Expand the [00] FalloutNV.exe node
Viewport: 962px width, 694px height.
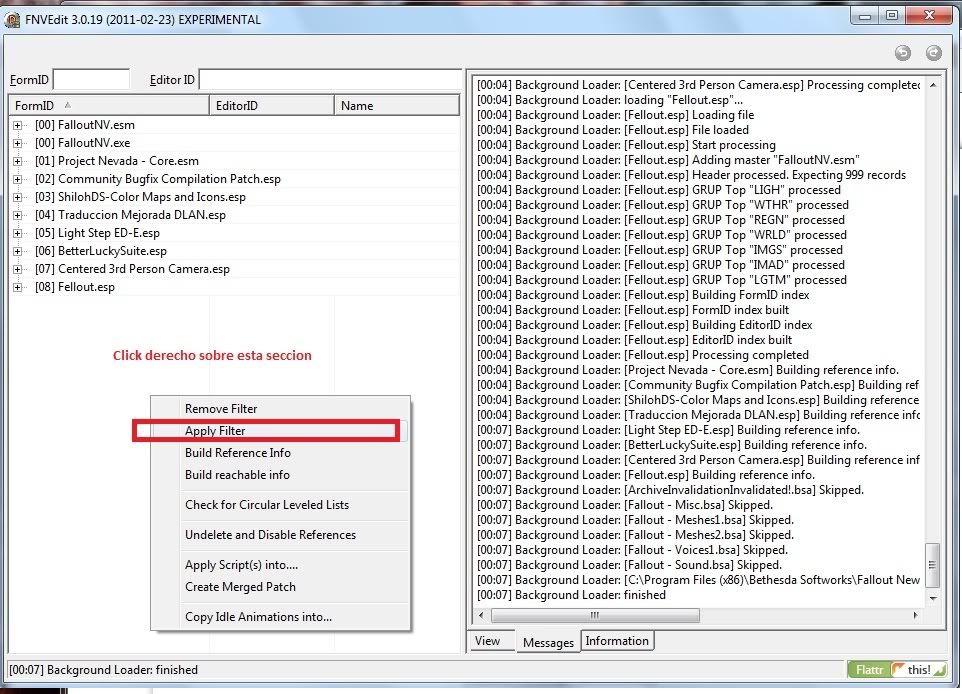[x=18, y=143]
